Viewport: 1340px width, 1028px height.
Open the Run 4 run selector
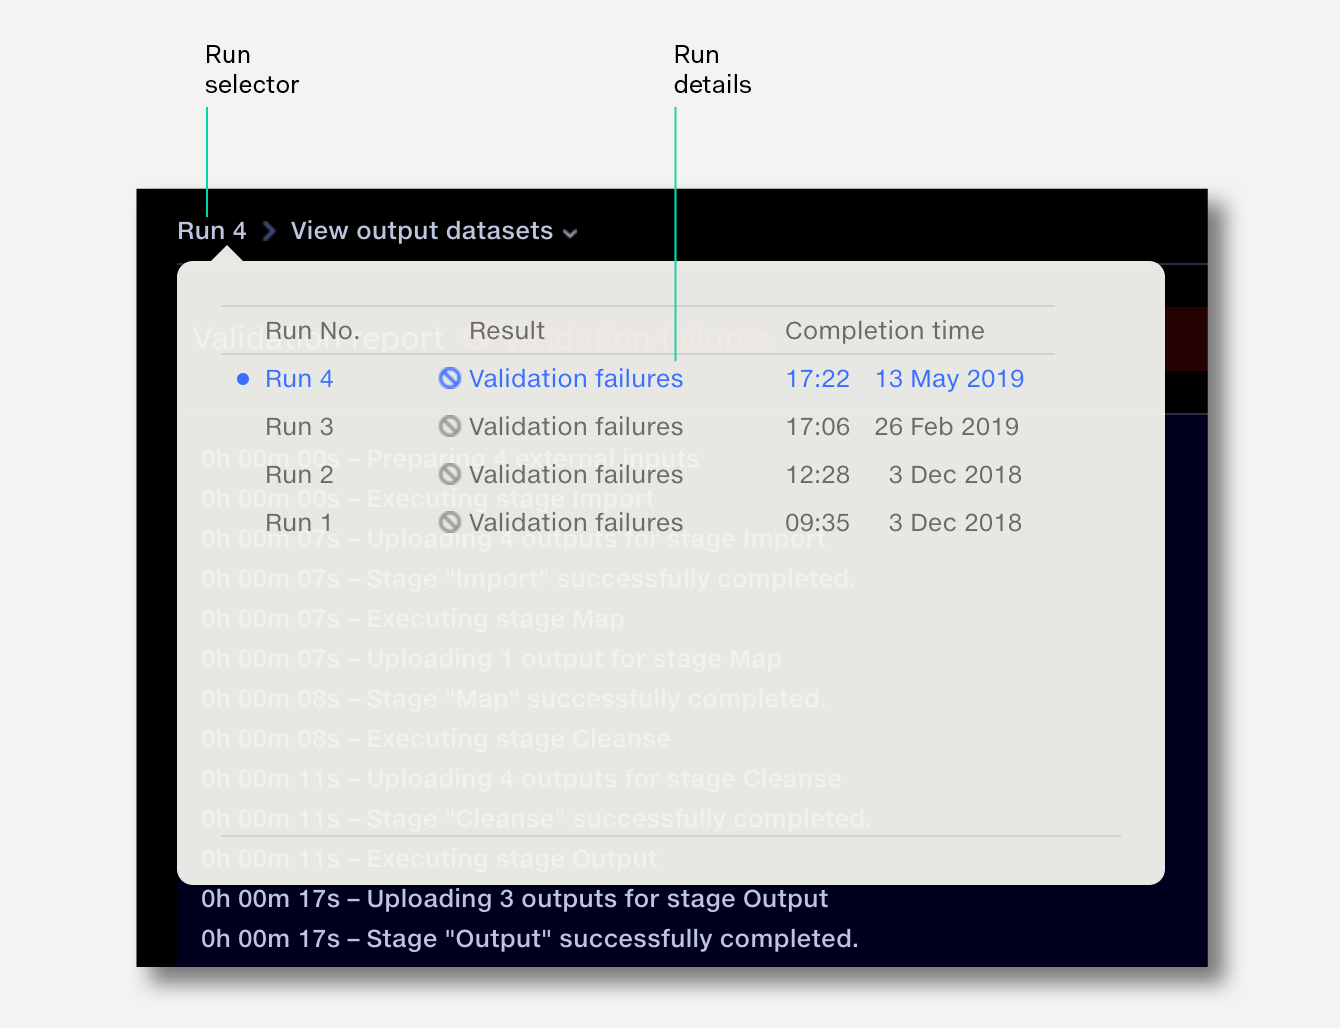click(212, 231)
